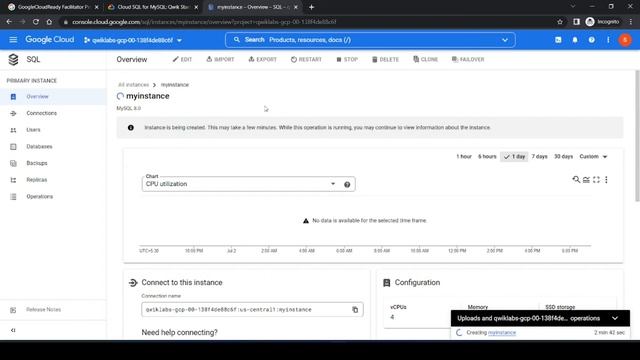This screenshot has width=640, height=360.
Task: Select the 6 hours time range
Action: click(x=487, y=157)
